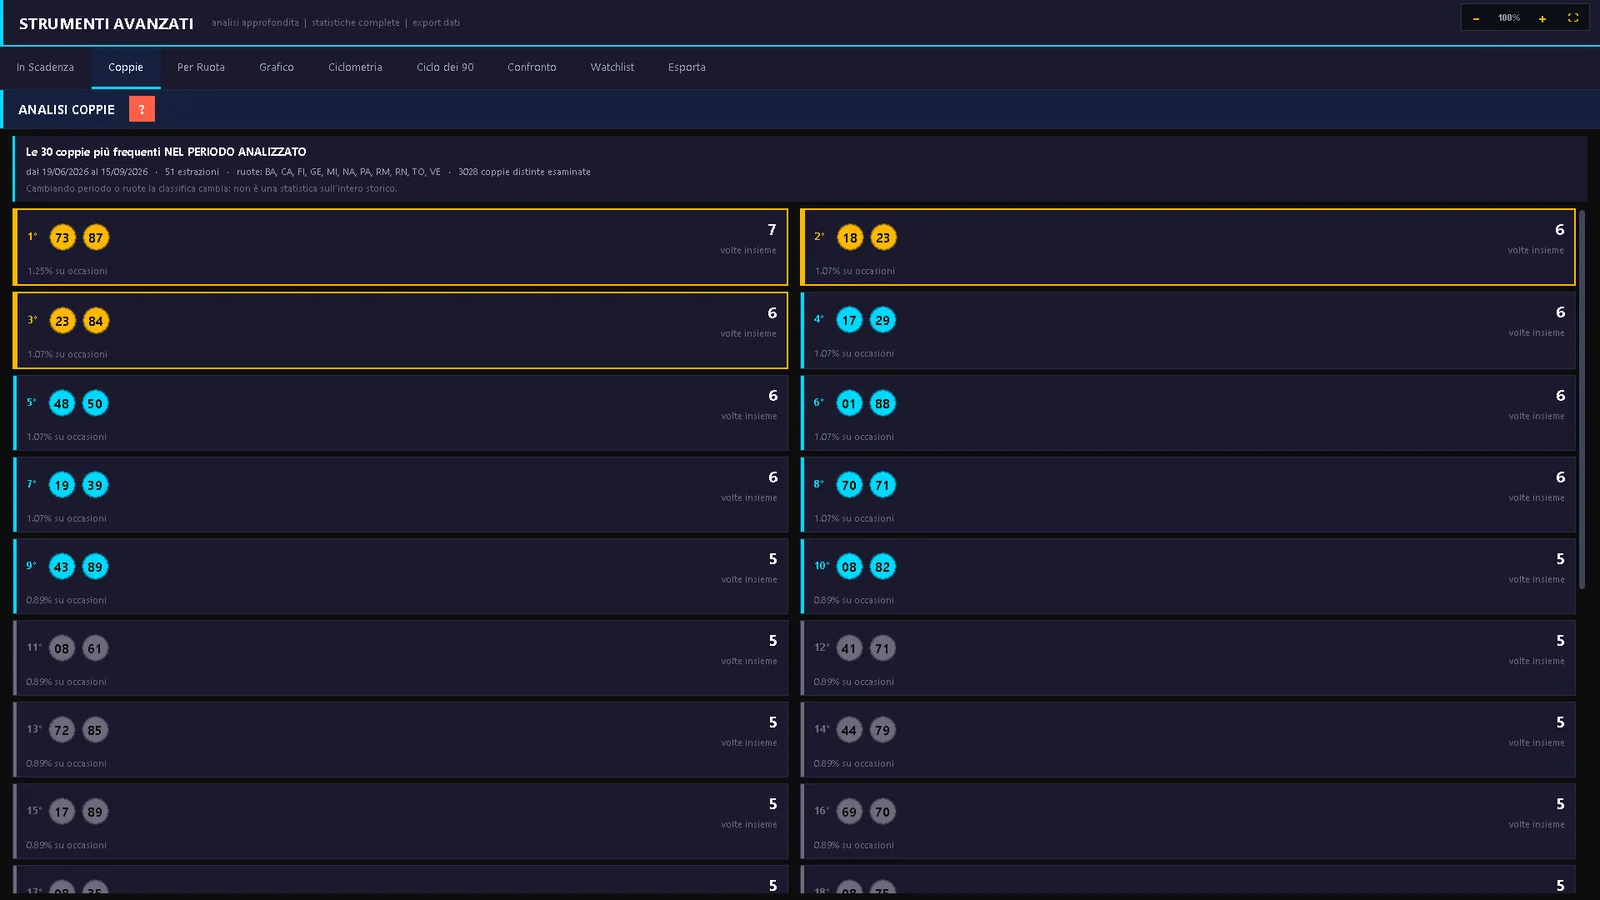
Task: Click the 'ANALISI COPPIE' heading
Action: click(66, 110)
